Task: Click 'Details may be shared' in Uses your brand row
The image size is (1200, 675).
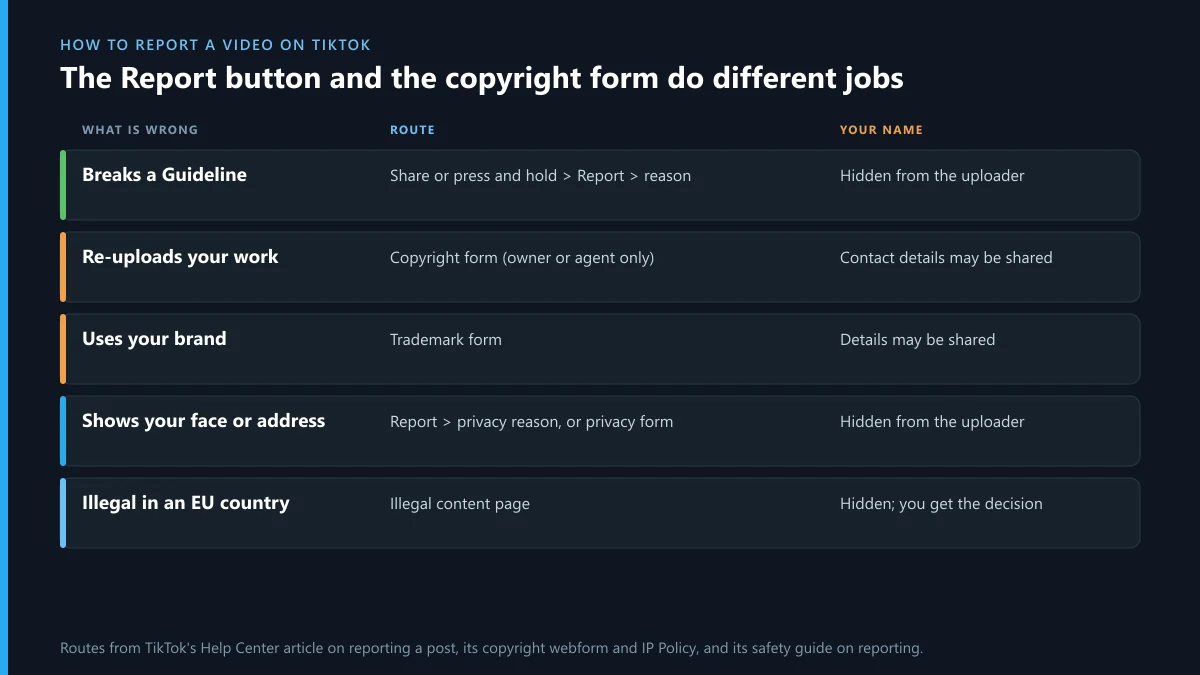Action: point(917,340)
